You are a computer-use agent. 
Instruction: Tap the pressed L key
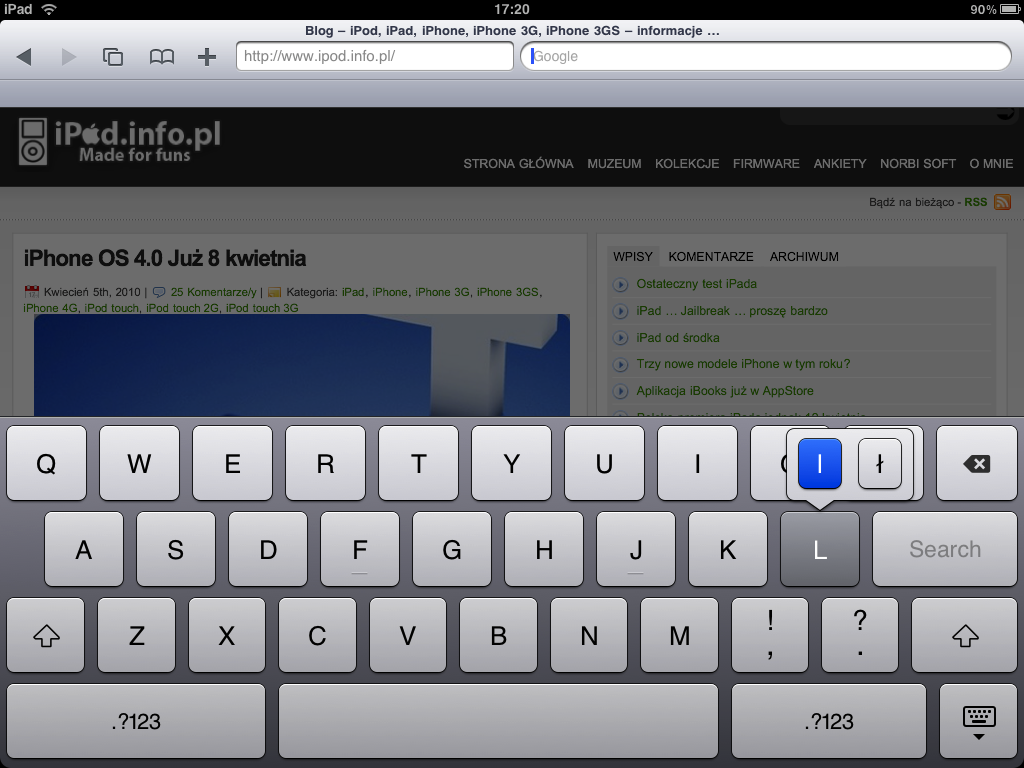(820, 549)
